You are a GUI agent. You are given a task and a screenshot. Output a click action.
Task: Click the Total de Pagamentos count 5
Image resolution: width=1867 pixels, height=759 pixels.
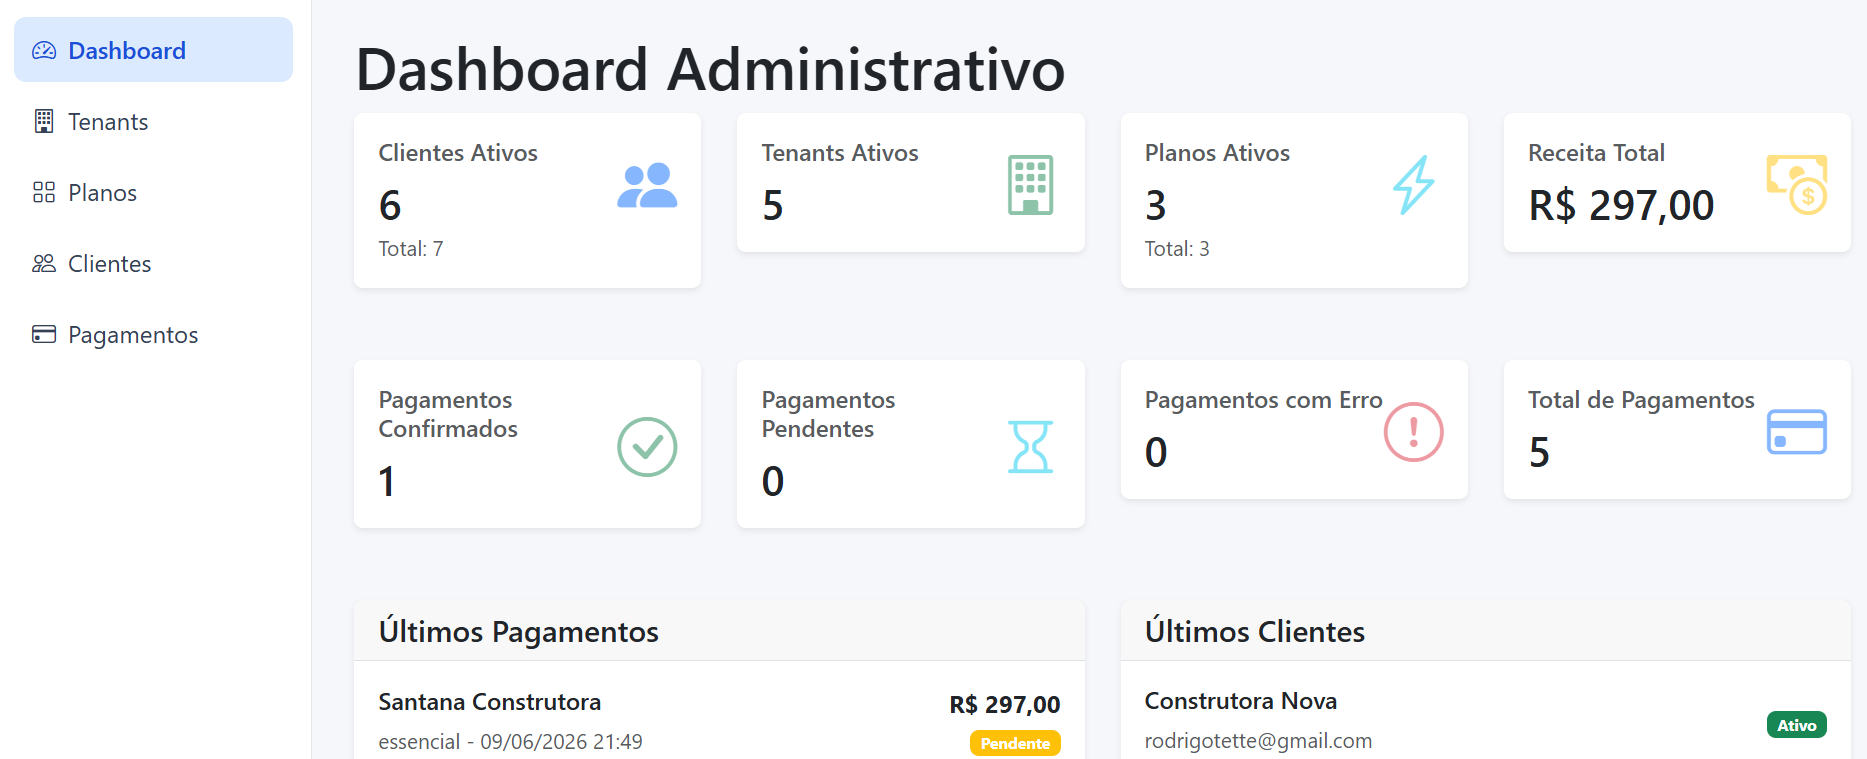[1539, 453]
